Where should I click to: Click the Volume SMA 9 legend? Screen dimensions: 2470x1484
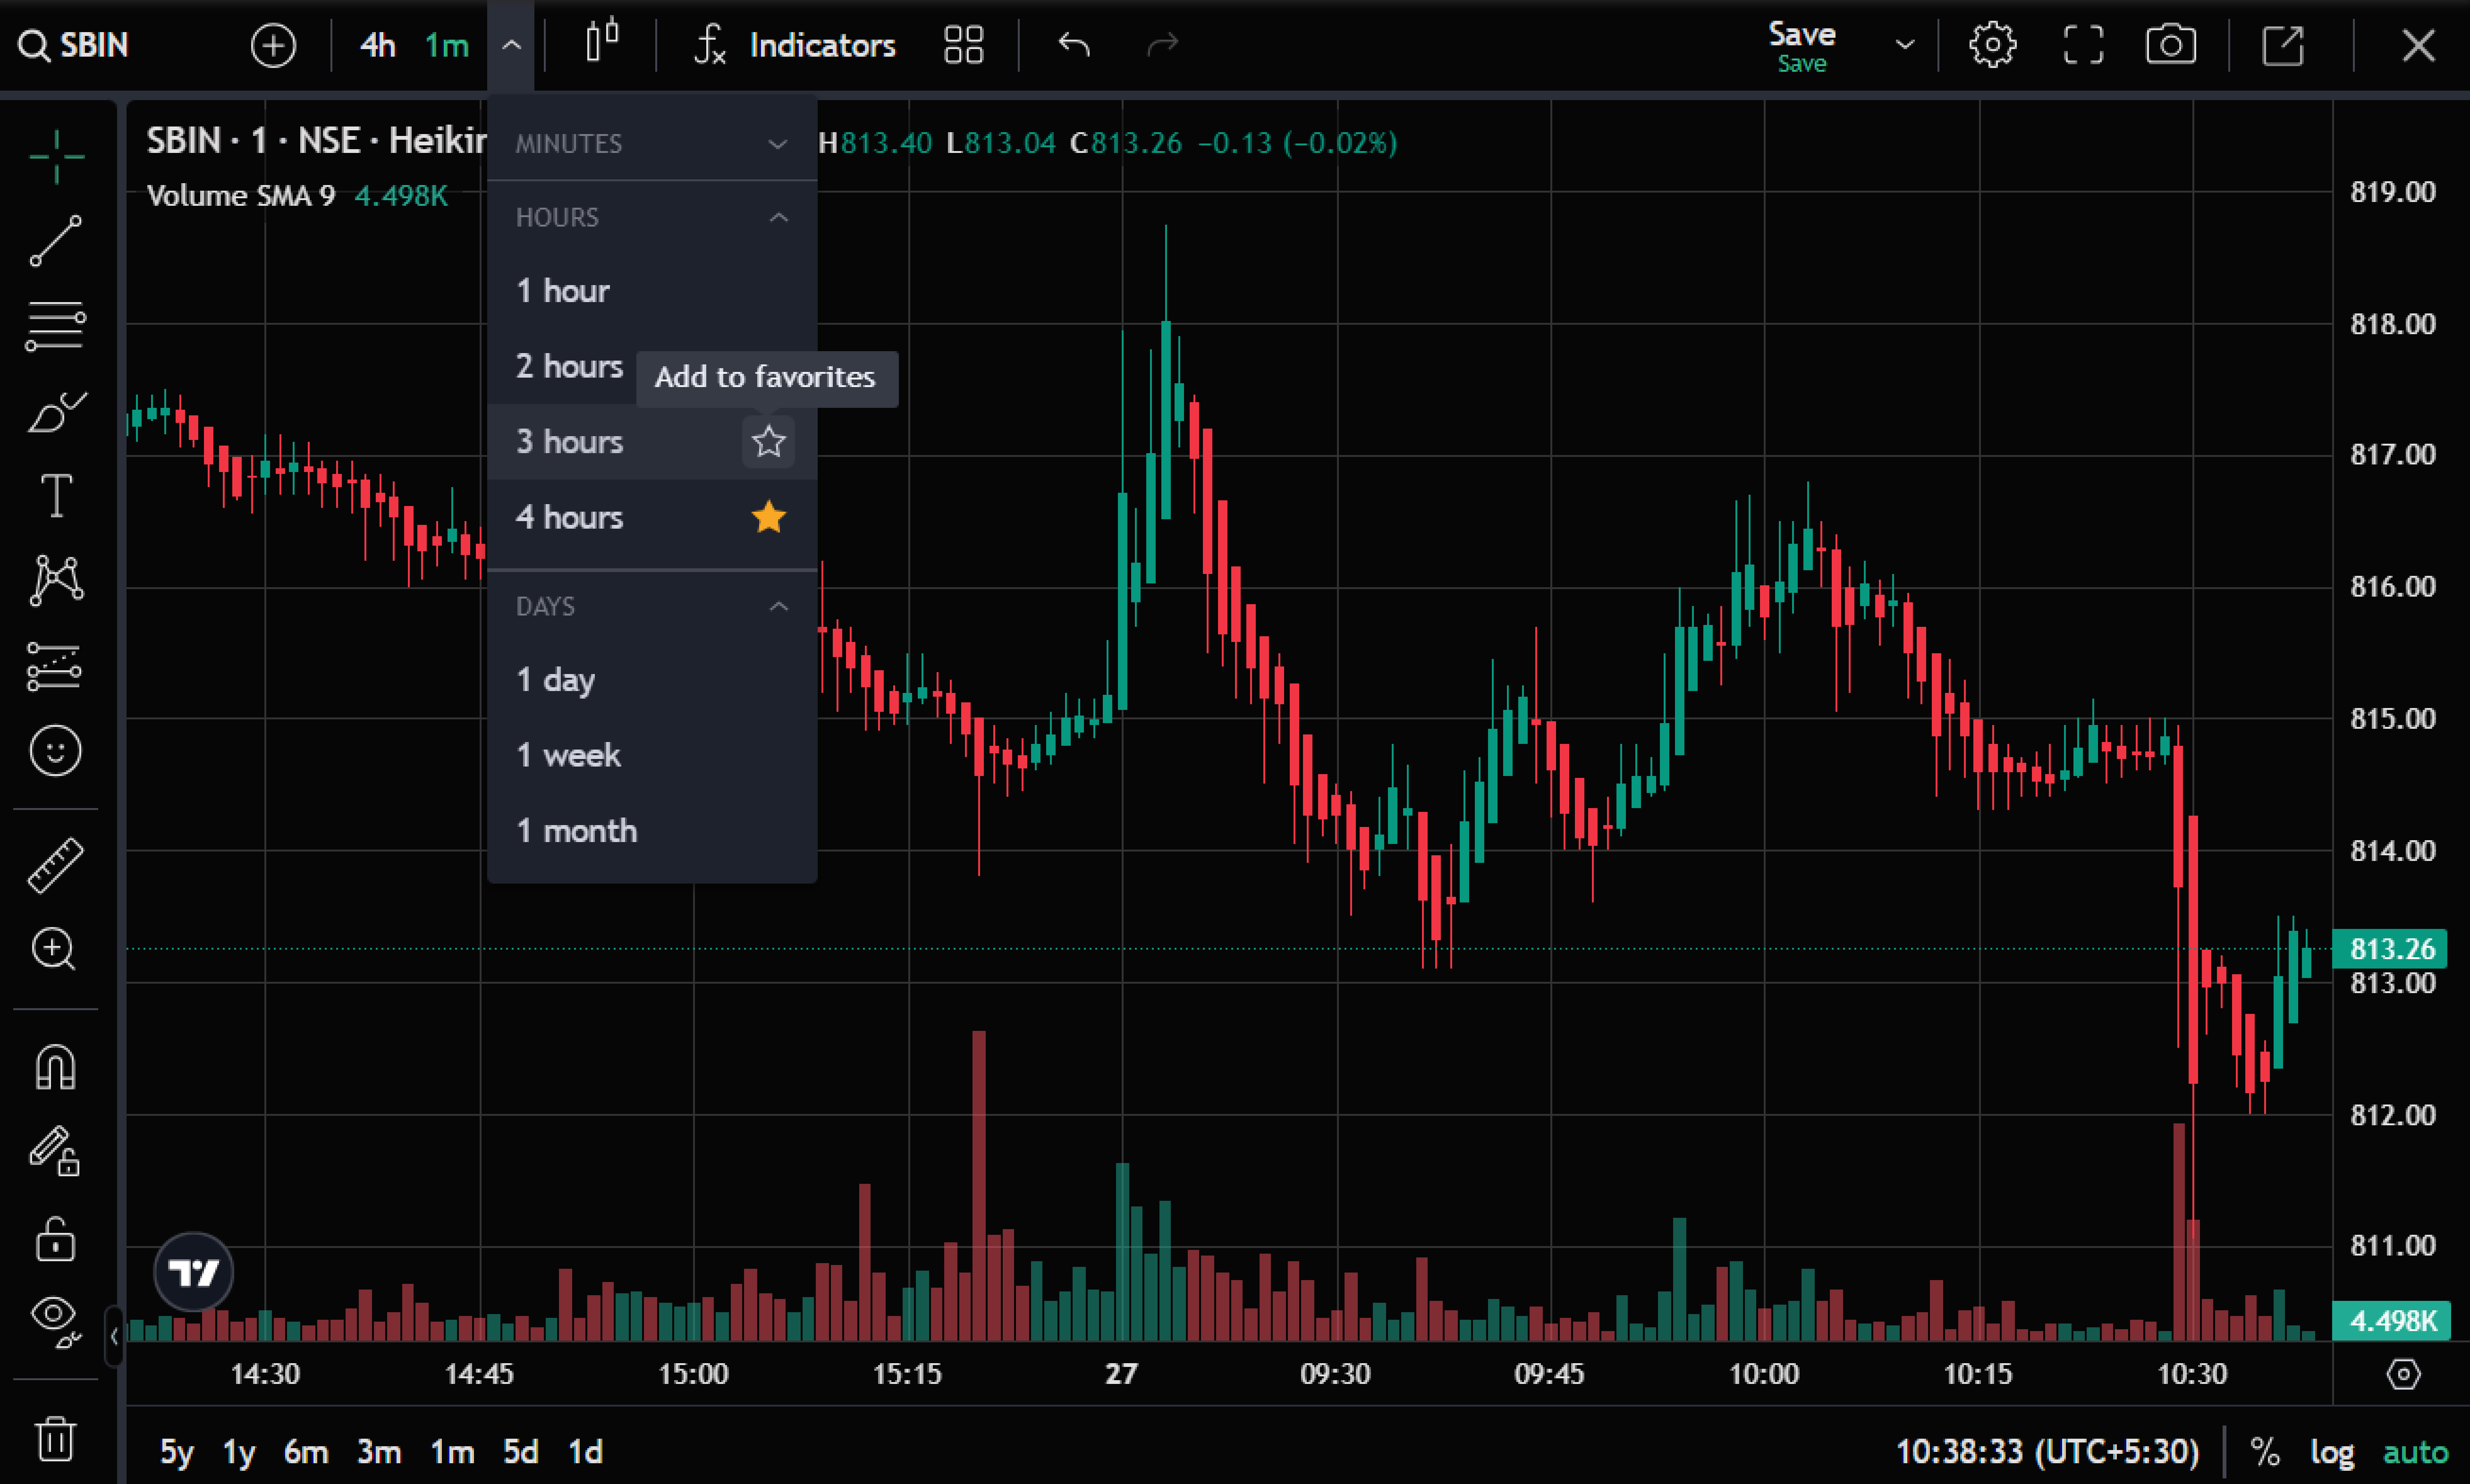point(241,195)
